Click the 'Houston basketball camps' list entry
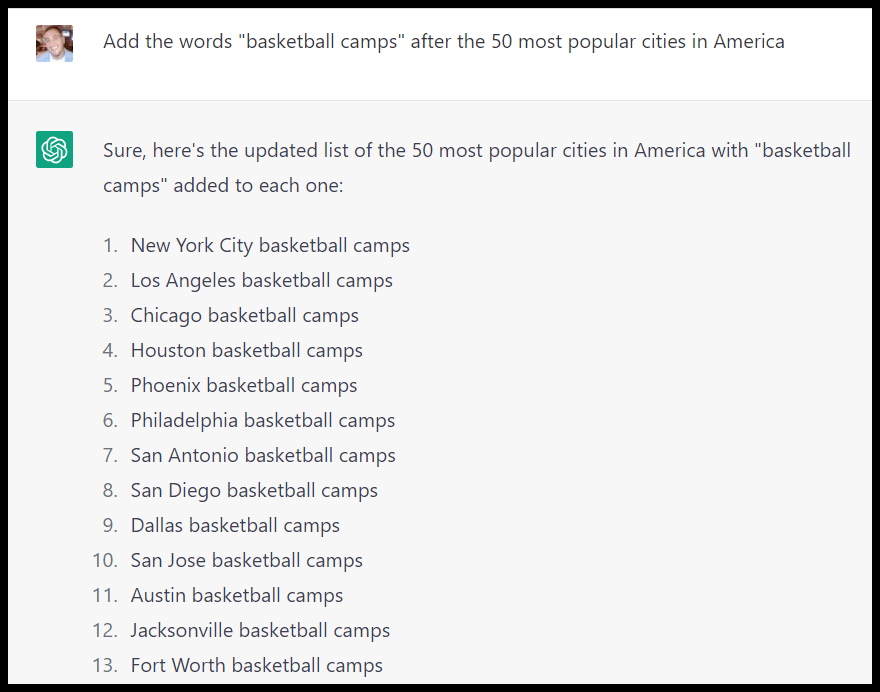 tap(246, 350)
